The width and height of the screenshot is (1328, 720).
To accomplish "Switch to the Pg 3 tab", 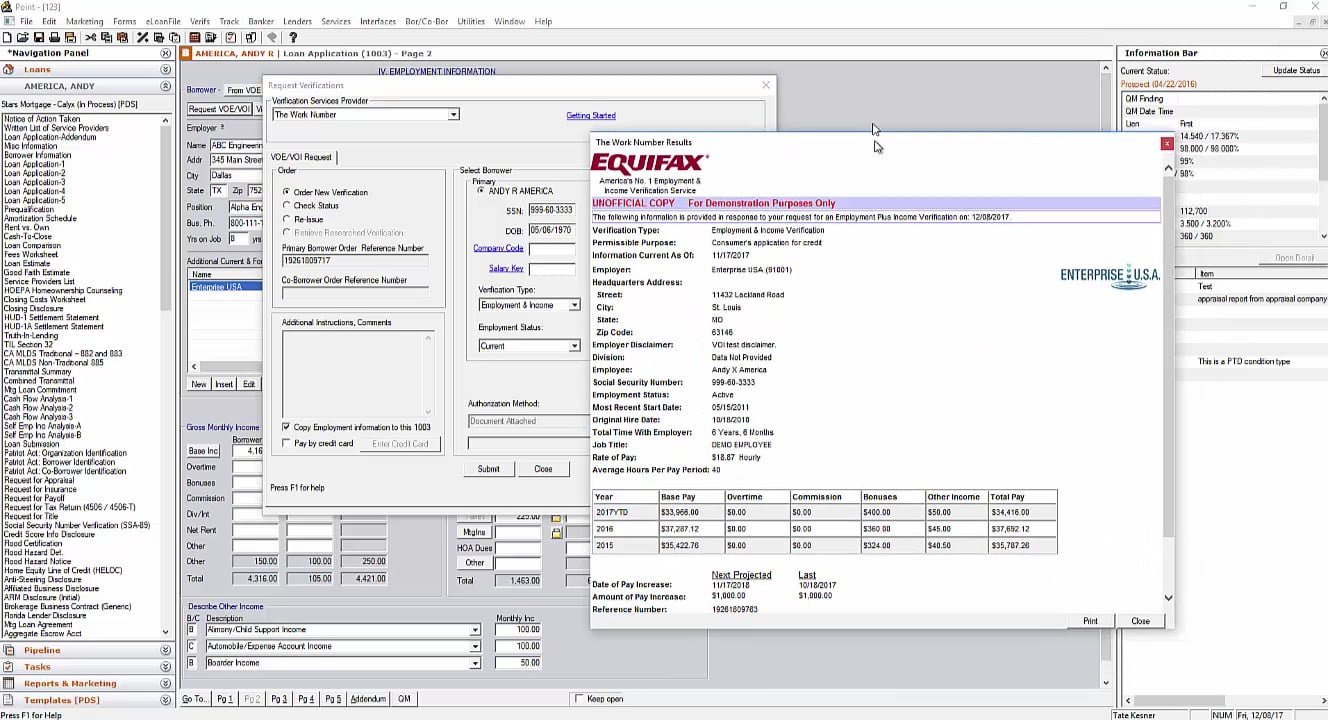I will tap(279, 699).
